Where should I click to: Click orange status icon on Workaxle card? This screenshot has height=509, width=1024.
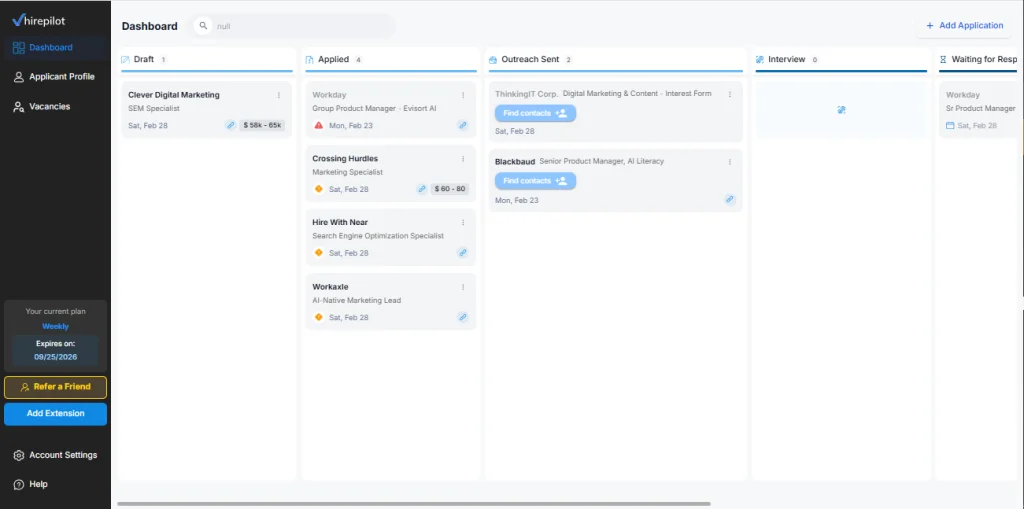(319, 317)
